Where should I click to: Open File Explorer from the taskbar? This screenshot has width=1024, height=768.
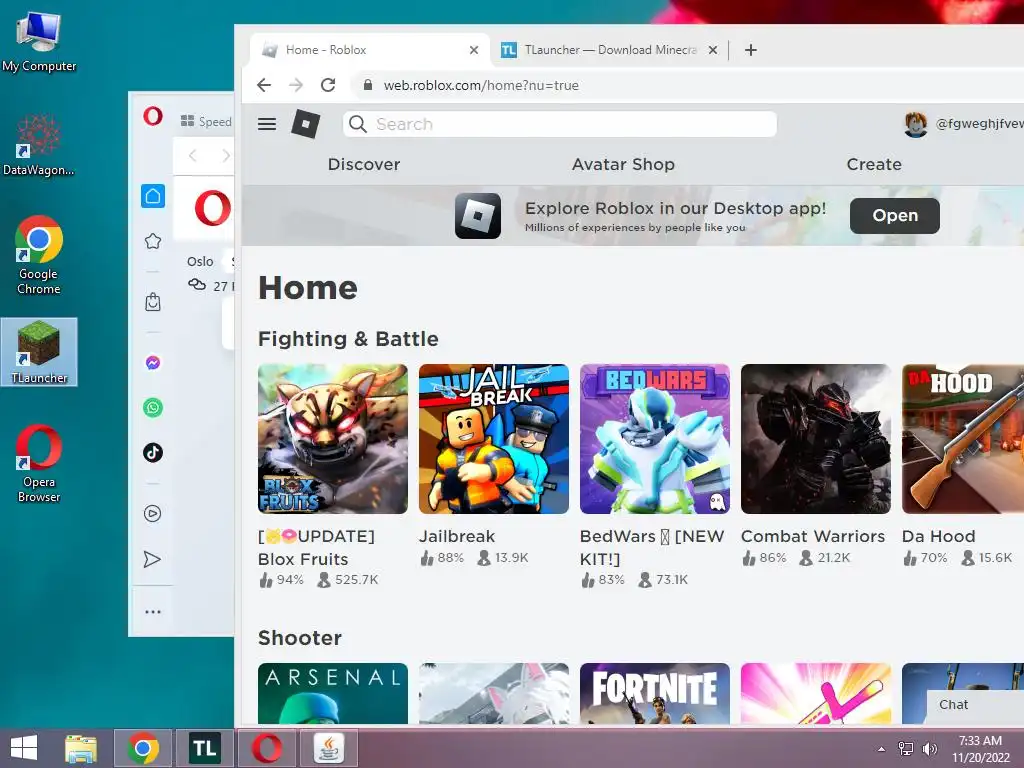[x=81, y=748]
